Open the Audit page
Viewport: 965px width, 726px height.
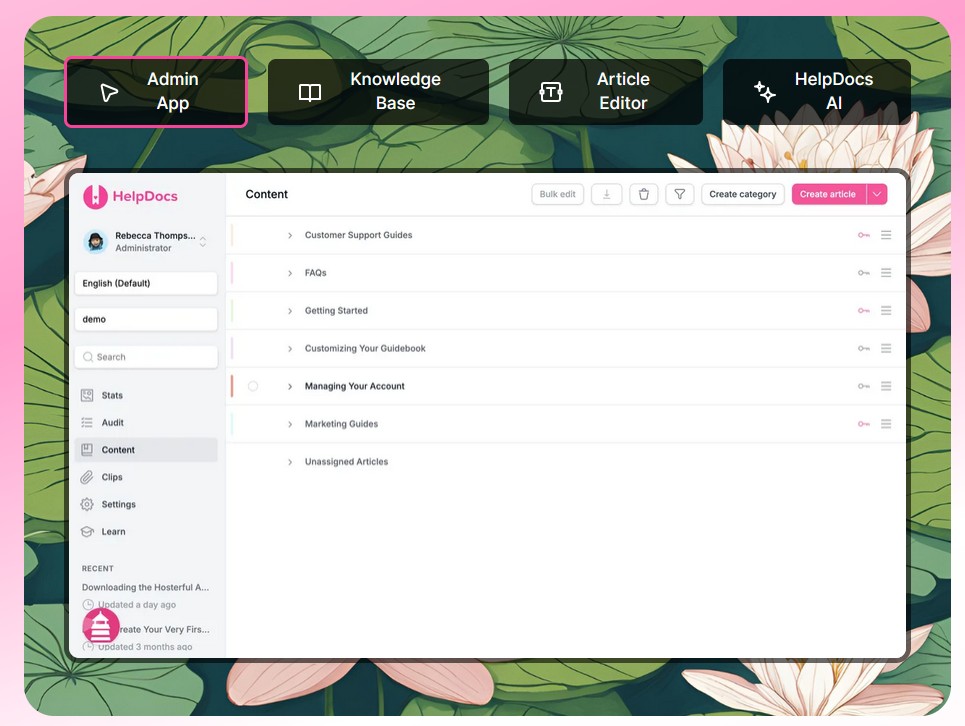click(x=146, y=423)
